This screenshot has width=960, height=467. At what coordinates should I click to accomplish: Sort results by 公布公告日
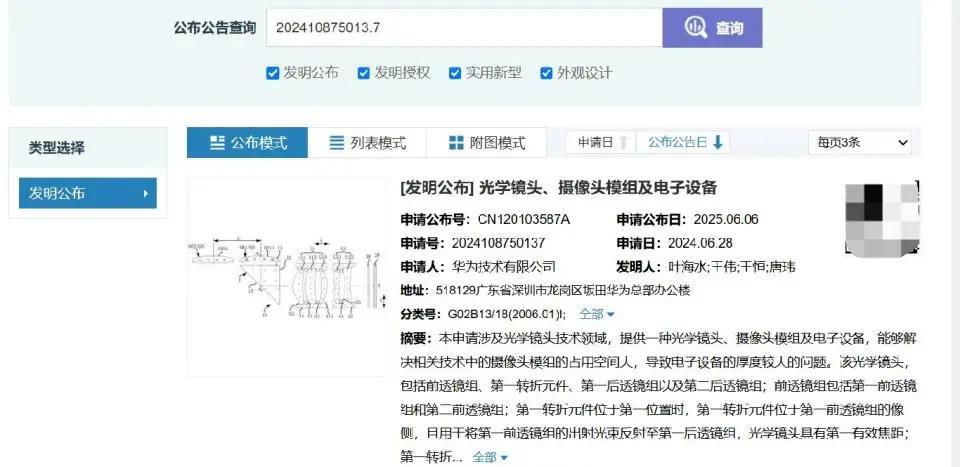(683, 143)
